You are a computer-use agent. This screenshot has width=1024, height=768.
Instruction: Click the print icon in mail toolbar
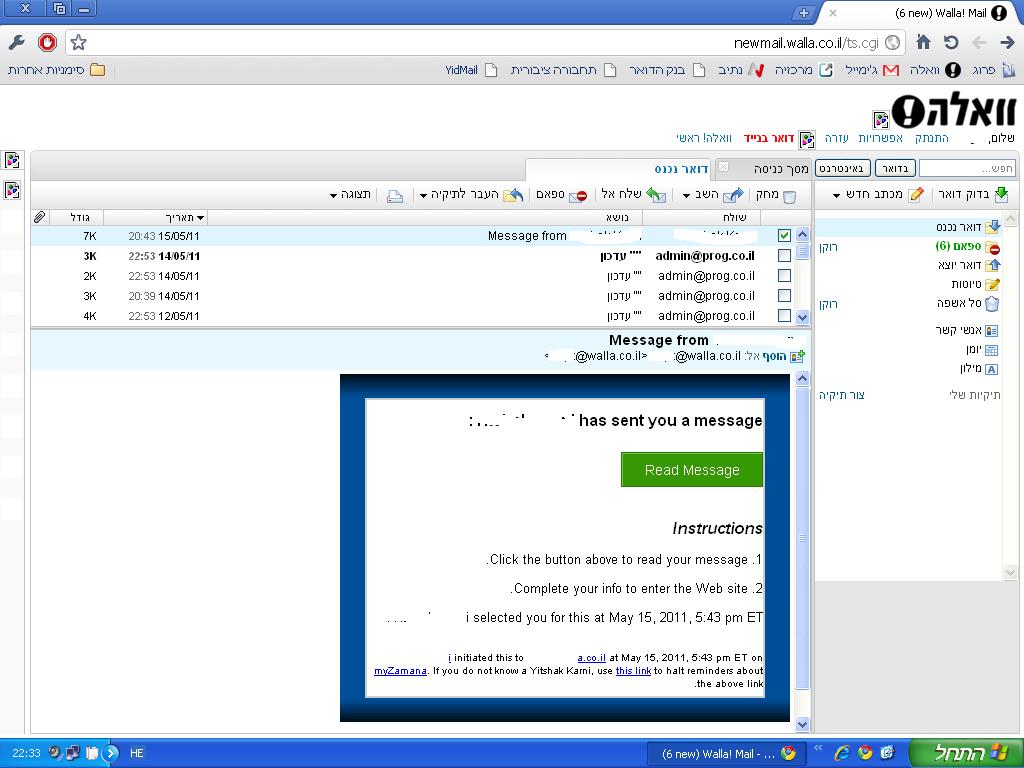coord(394,195)
